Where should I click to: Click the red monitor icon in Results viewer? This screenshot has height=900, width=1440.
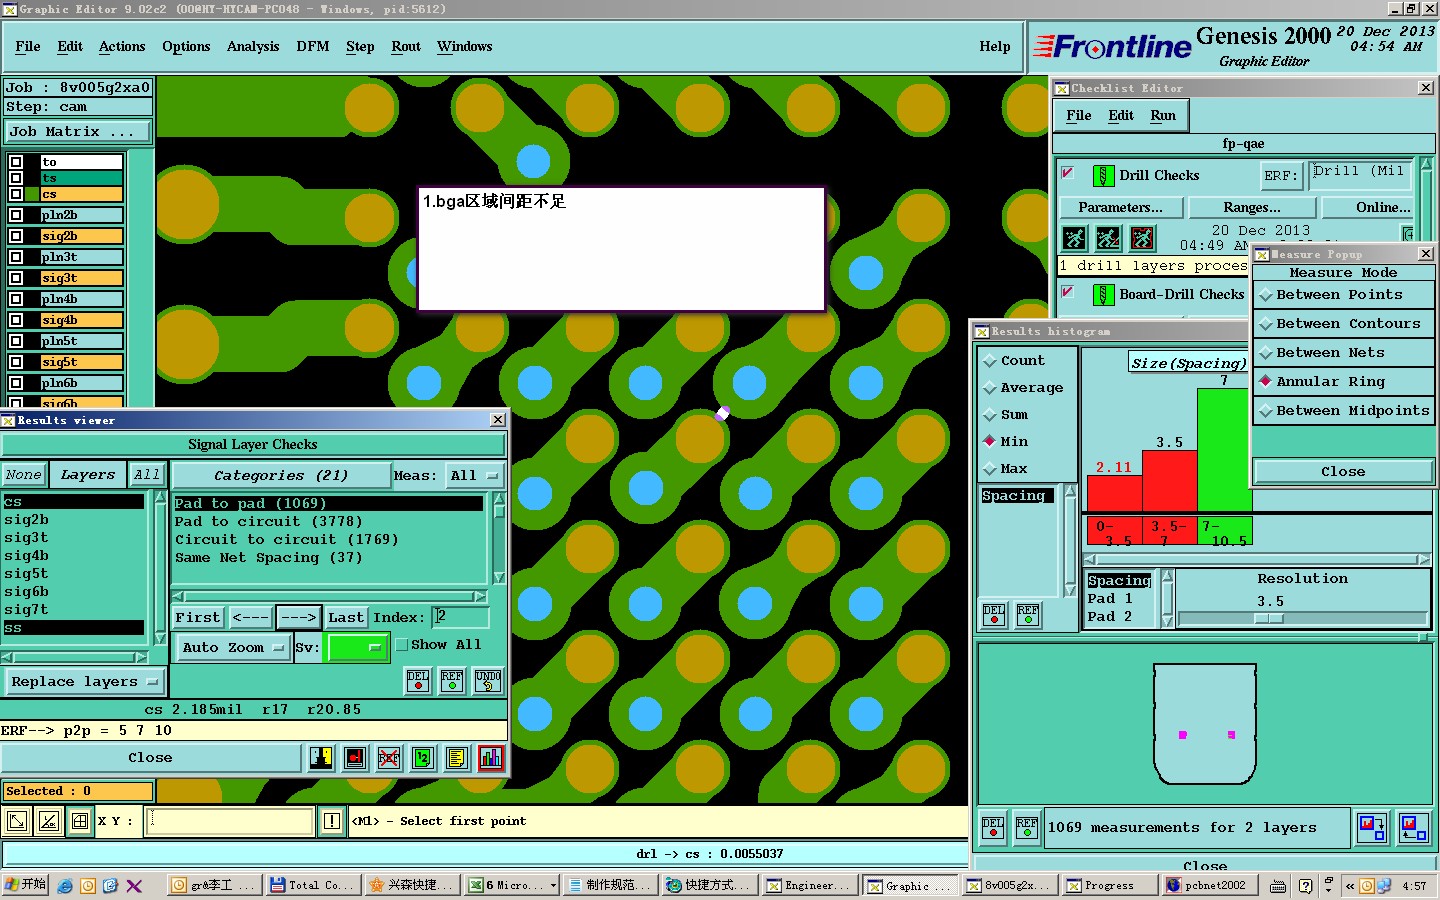click(355, 758)
